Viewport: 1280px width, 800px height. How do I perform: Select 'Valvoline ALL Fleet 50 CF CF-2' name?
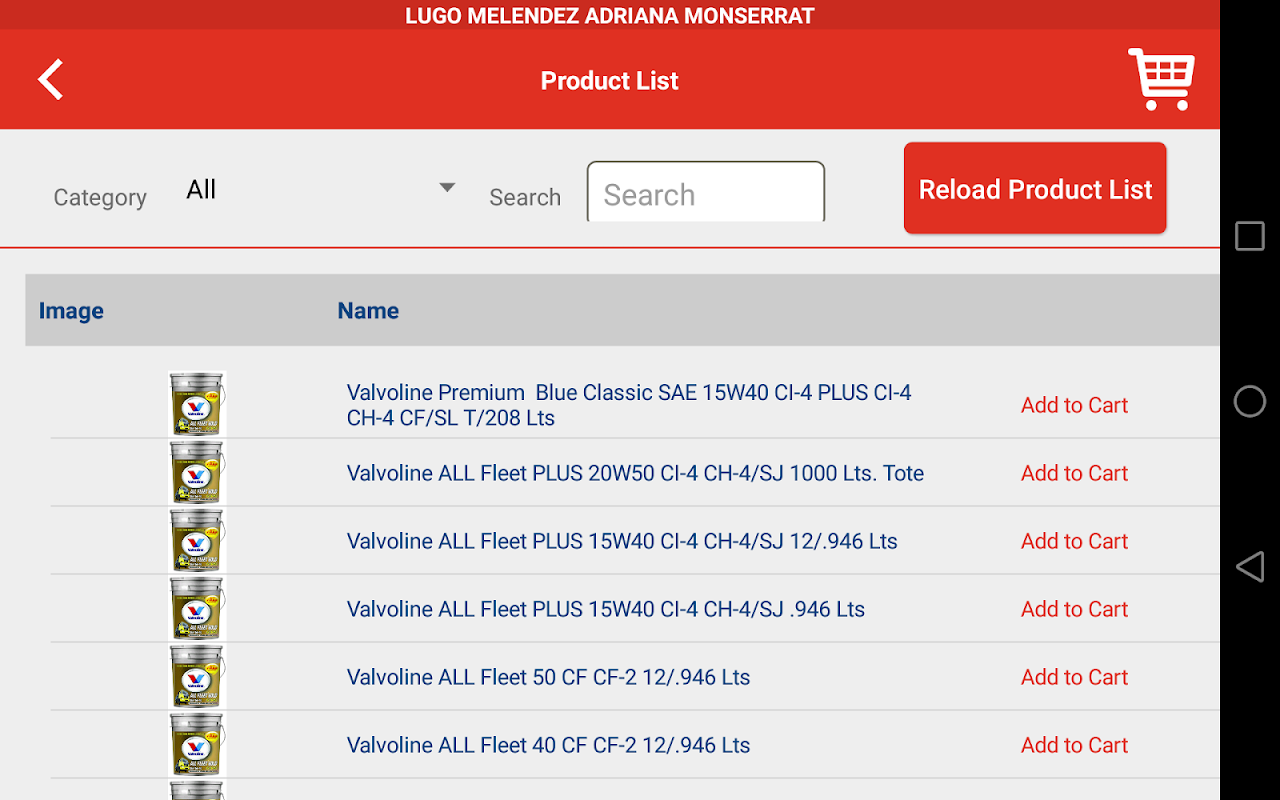pyautogui.click(x=548, y=677)
